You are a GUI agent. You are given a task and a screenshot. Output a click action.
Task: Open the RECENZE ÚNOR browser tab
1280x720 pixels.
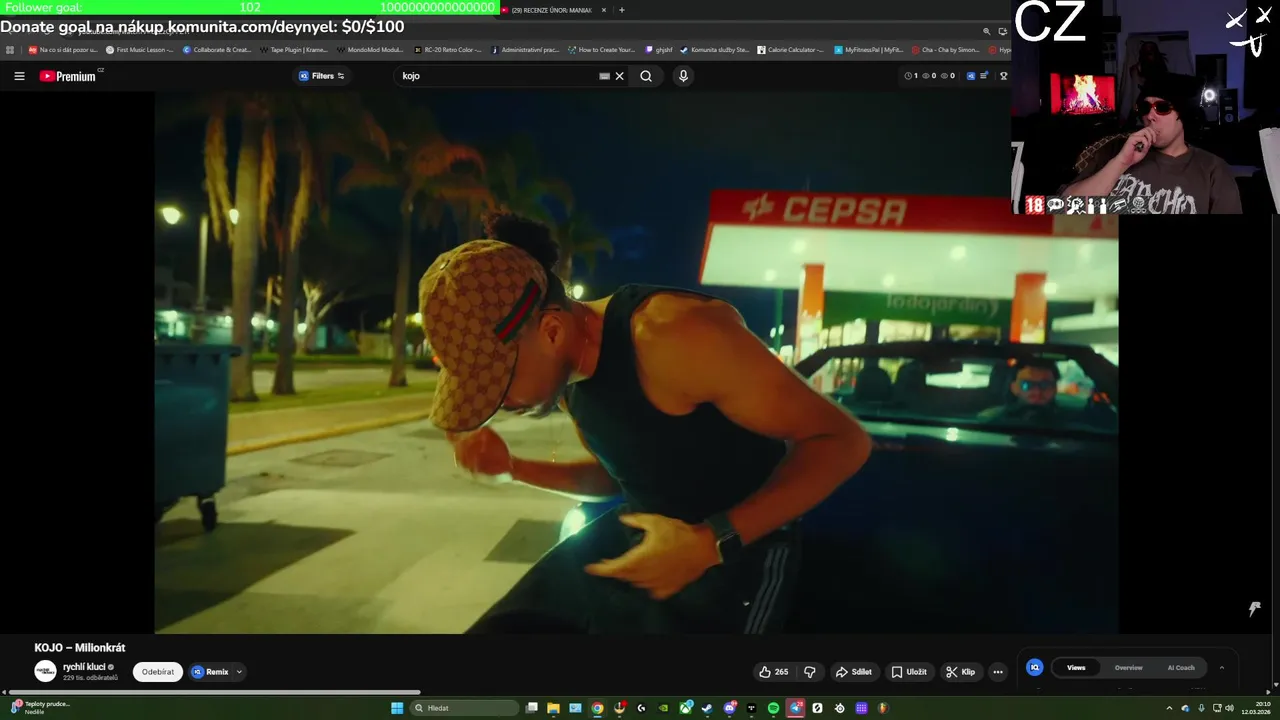pyautogui.click(x=551, y=10)
